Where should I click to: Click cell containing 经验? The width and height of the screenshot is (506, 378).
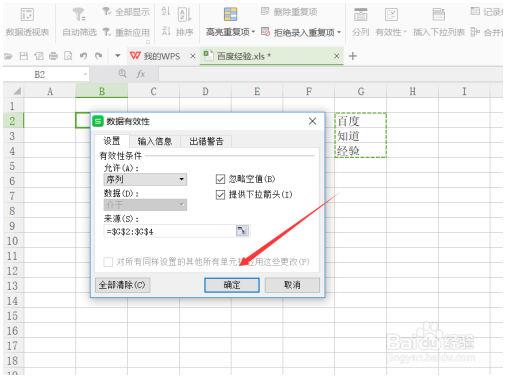361,151
